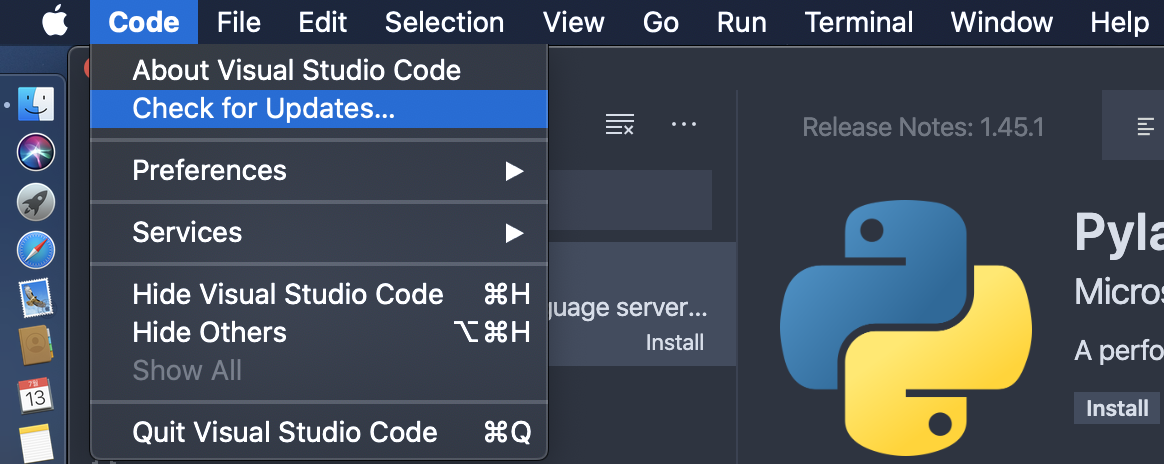Choose Hide Others menu item

click(318, 333)
